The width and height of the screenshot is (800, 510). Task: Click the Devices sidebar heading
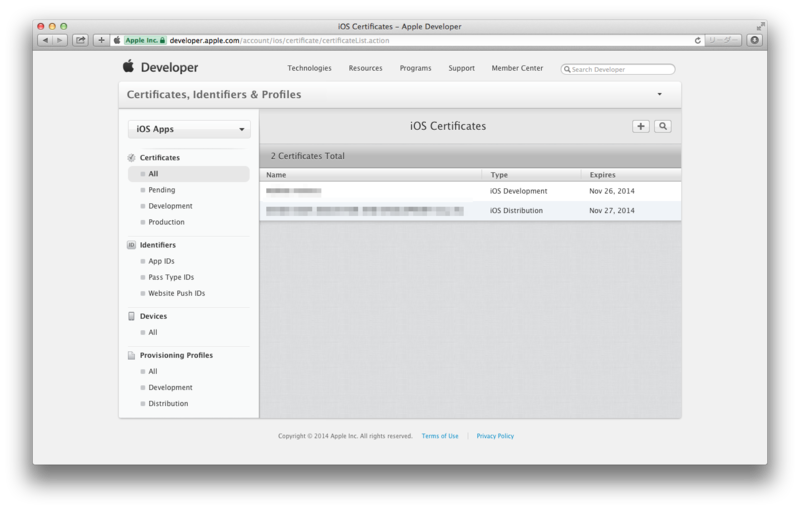pos(153,316)
